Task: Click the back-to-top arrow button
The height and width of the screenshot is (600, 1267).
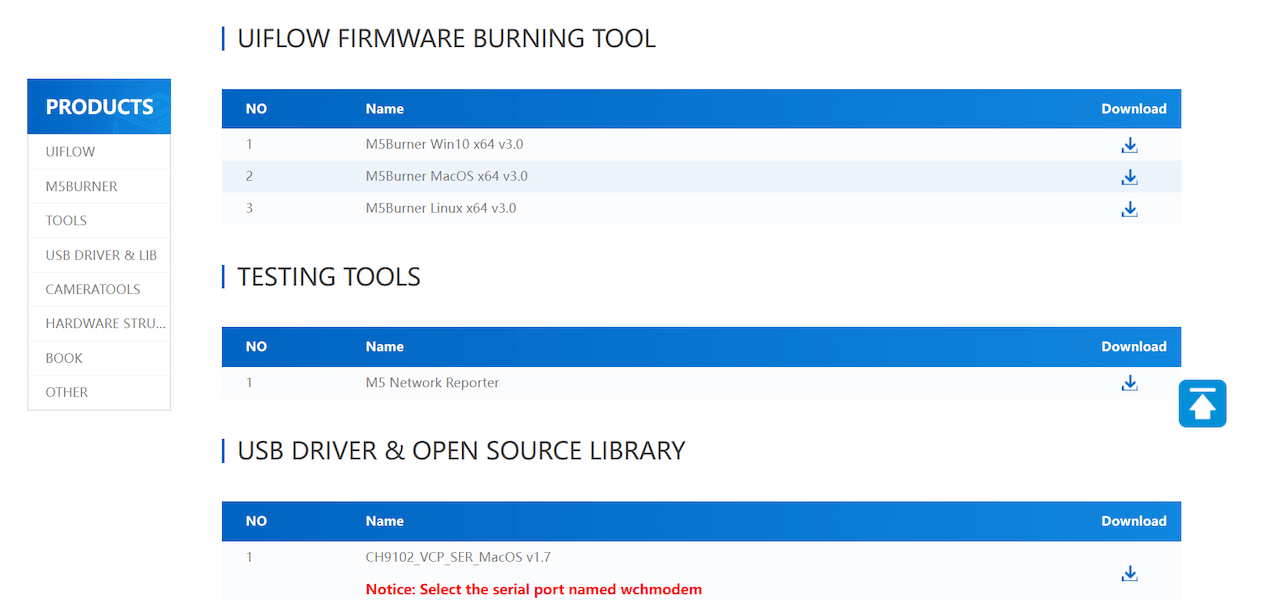Action: pos(1202,404)
